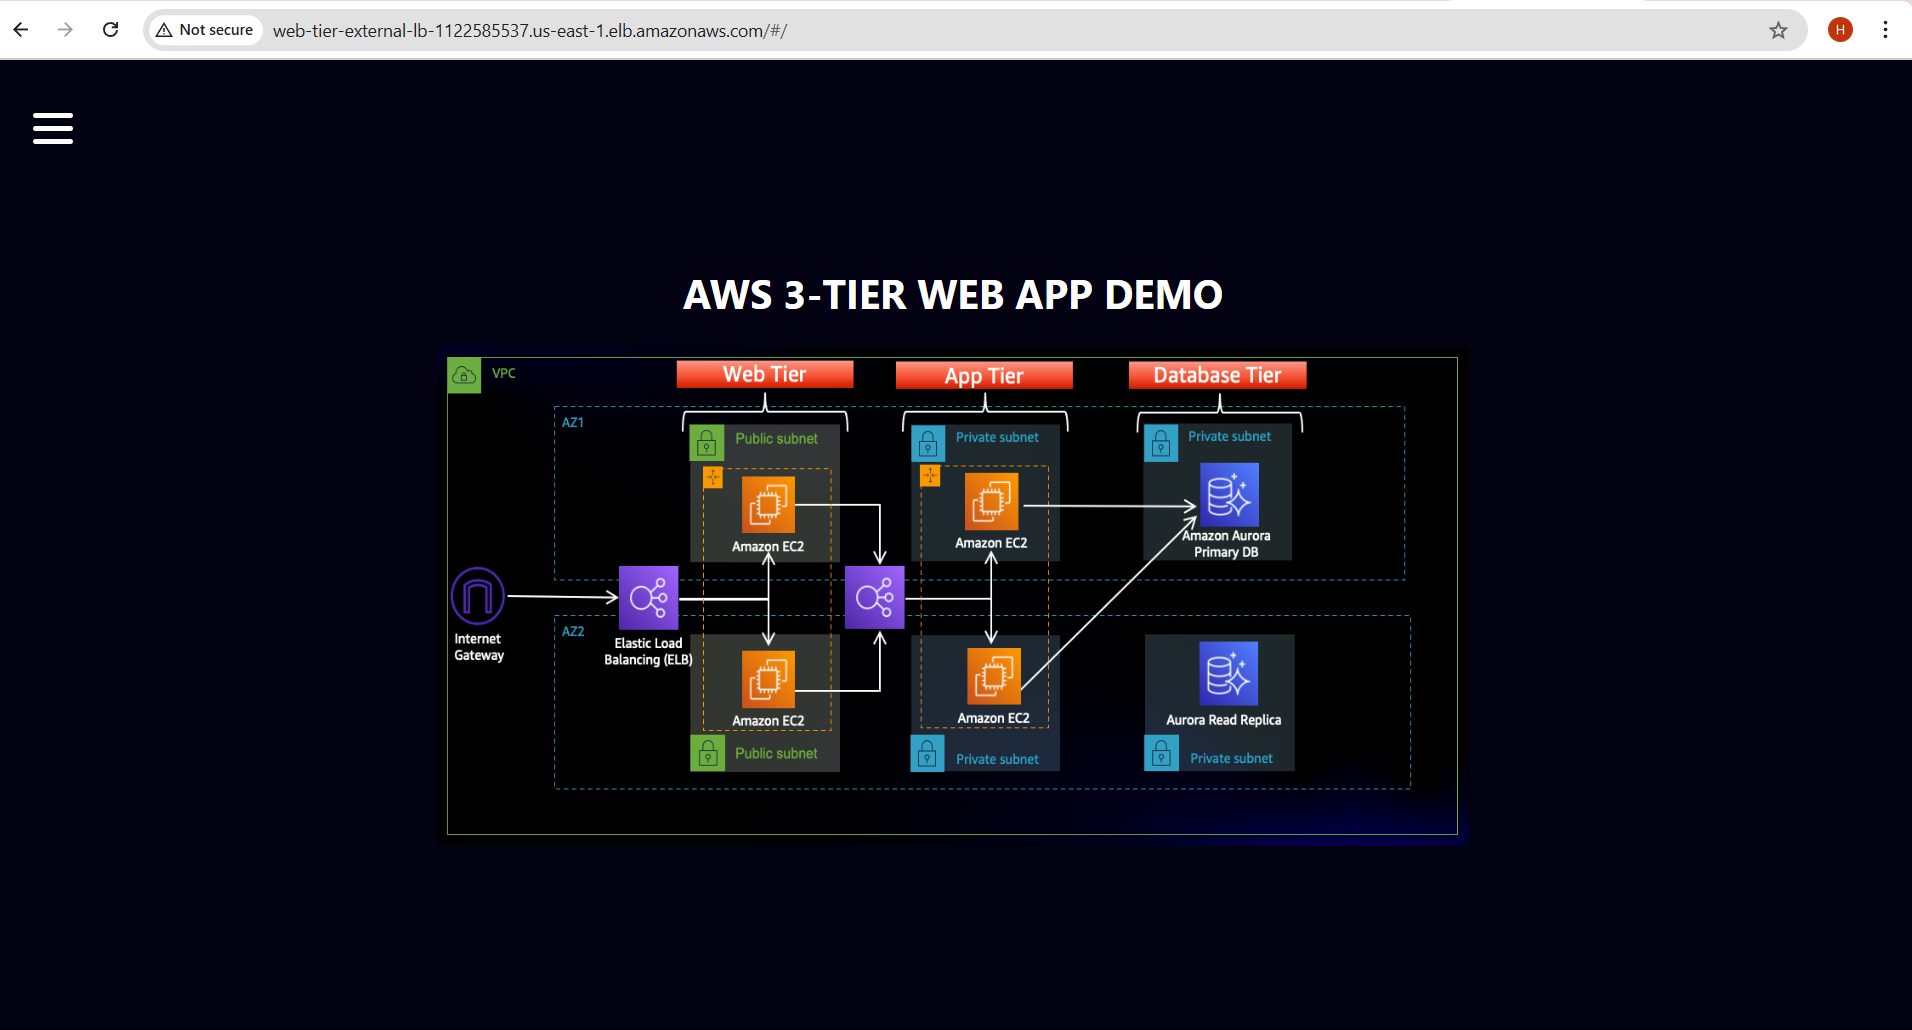Click the Aurora Read Replica icon
The width and height of the screenshot is (1912, 1030).
[x=1228, y=674]
